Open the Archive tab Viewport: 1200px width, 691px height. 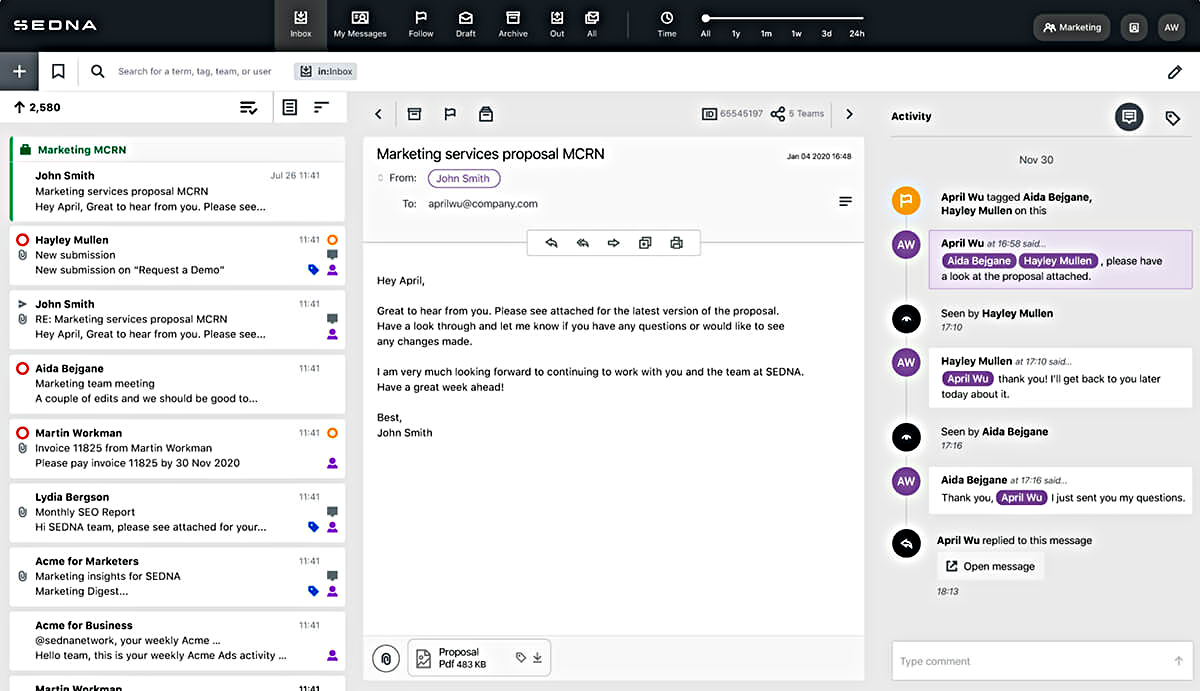coord(513,25)
